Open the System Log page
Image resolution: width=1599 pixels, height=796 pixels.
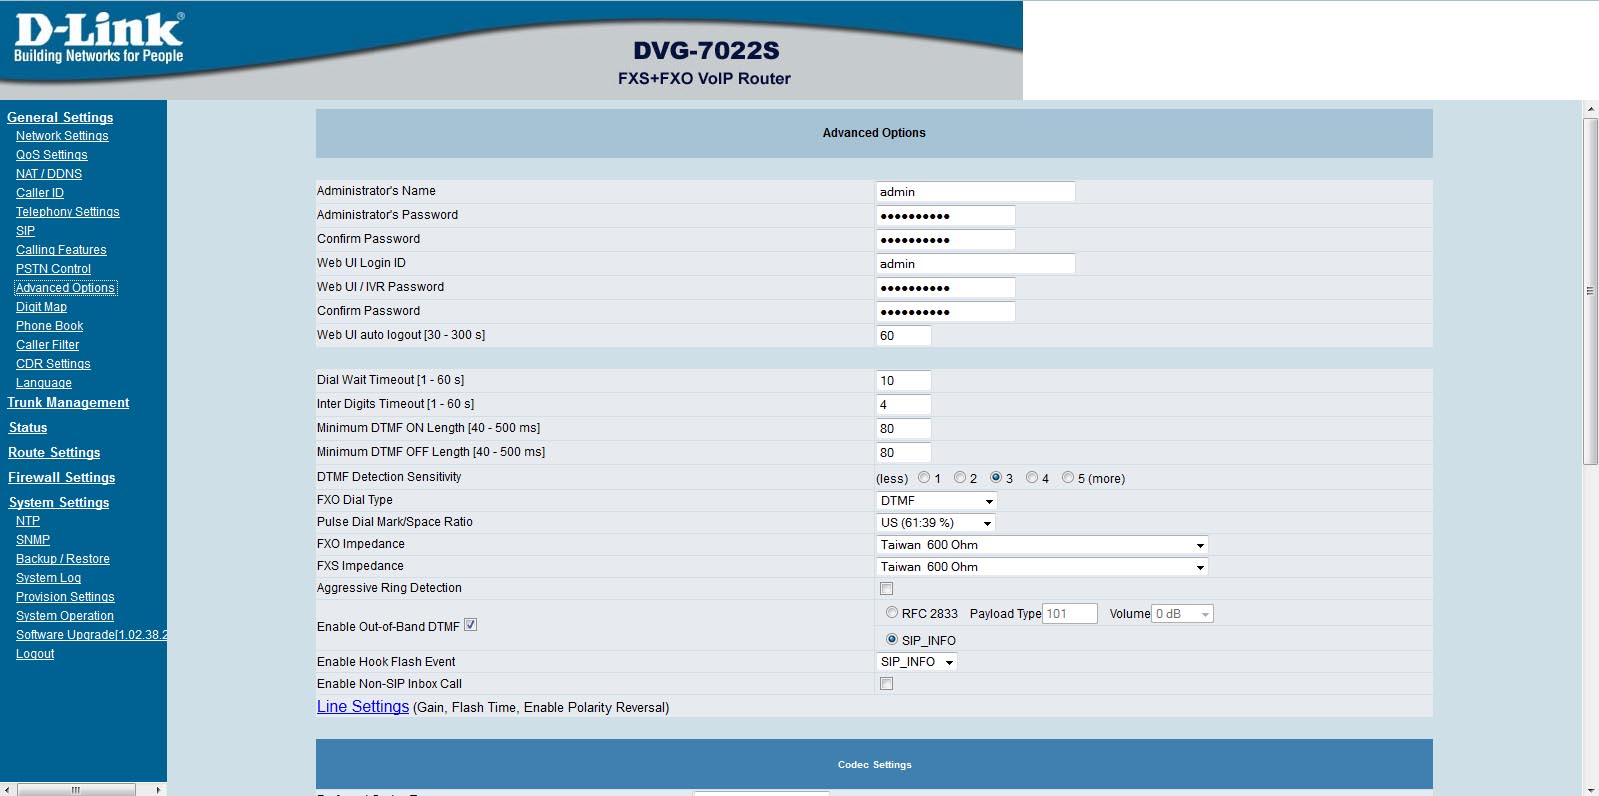[48, 578]
